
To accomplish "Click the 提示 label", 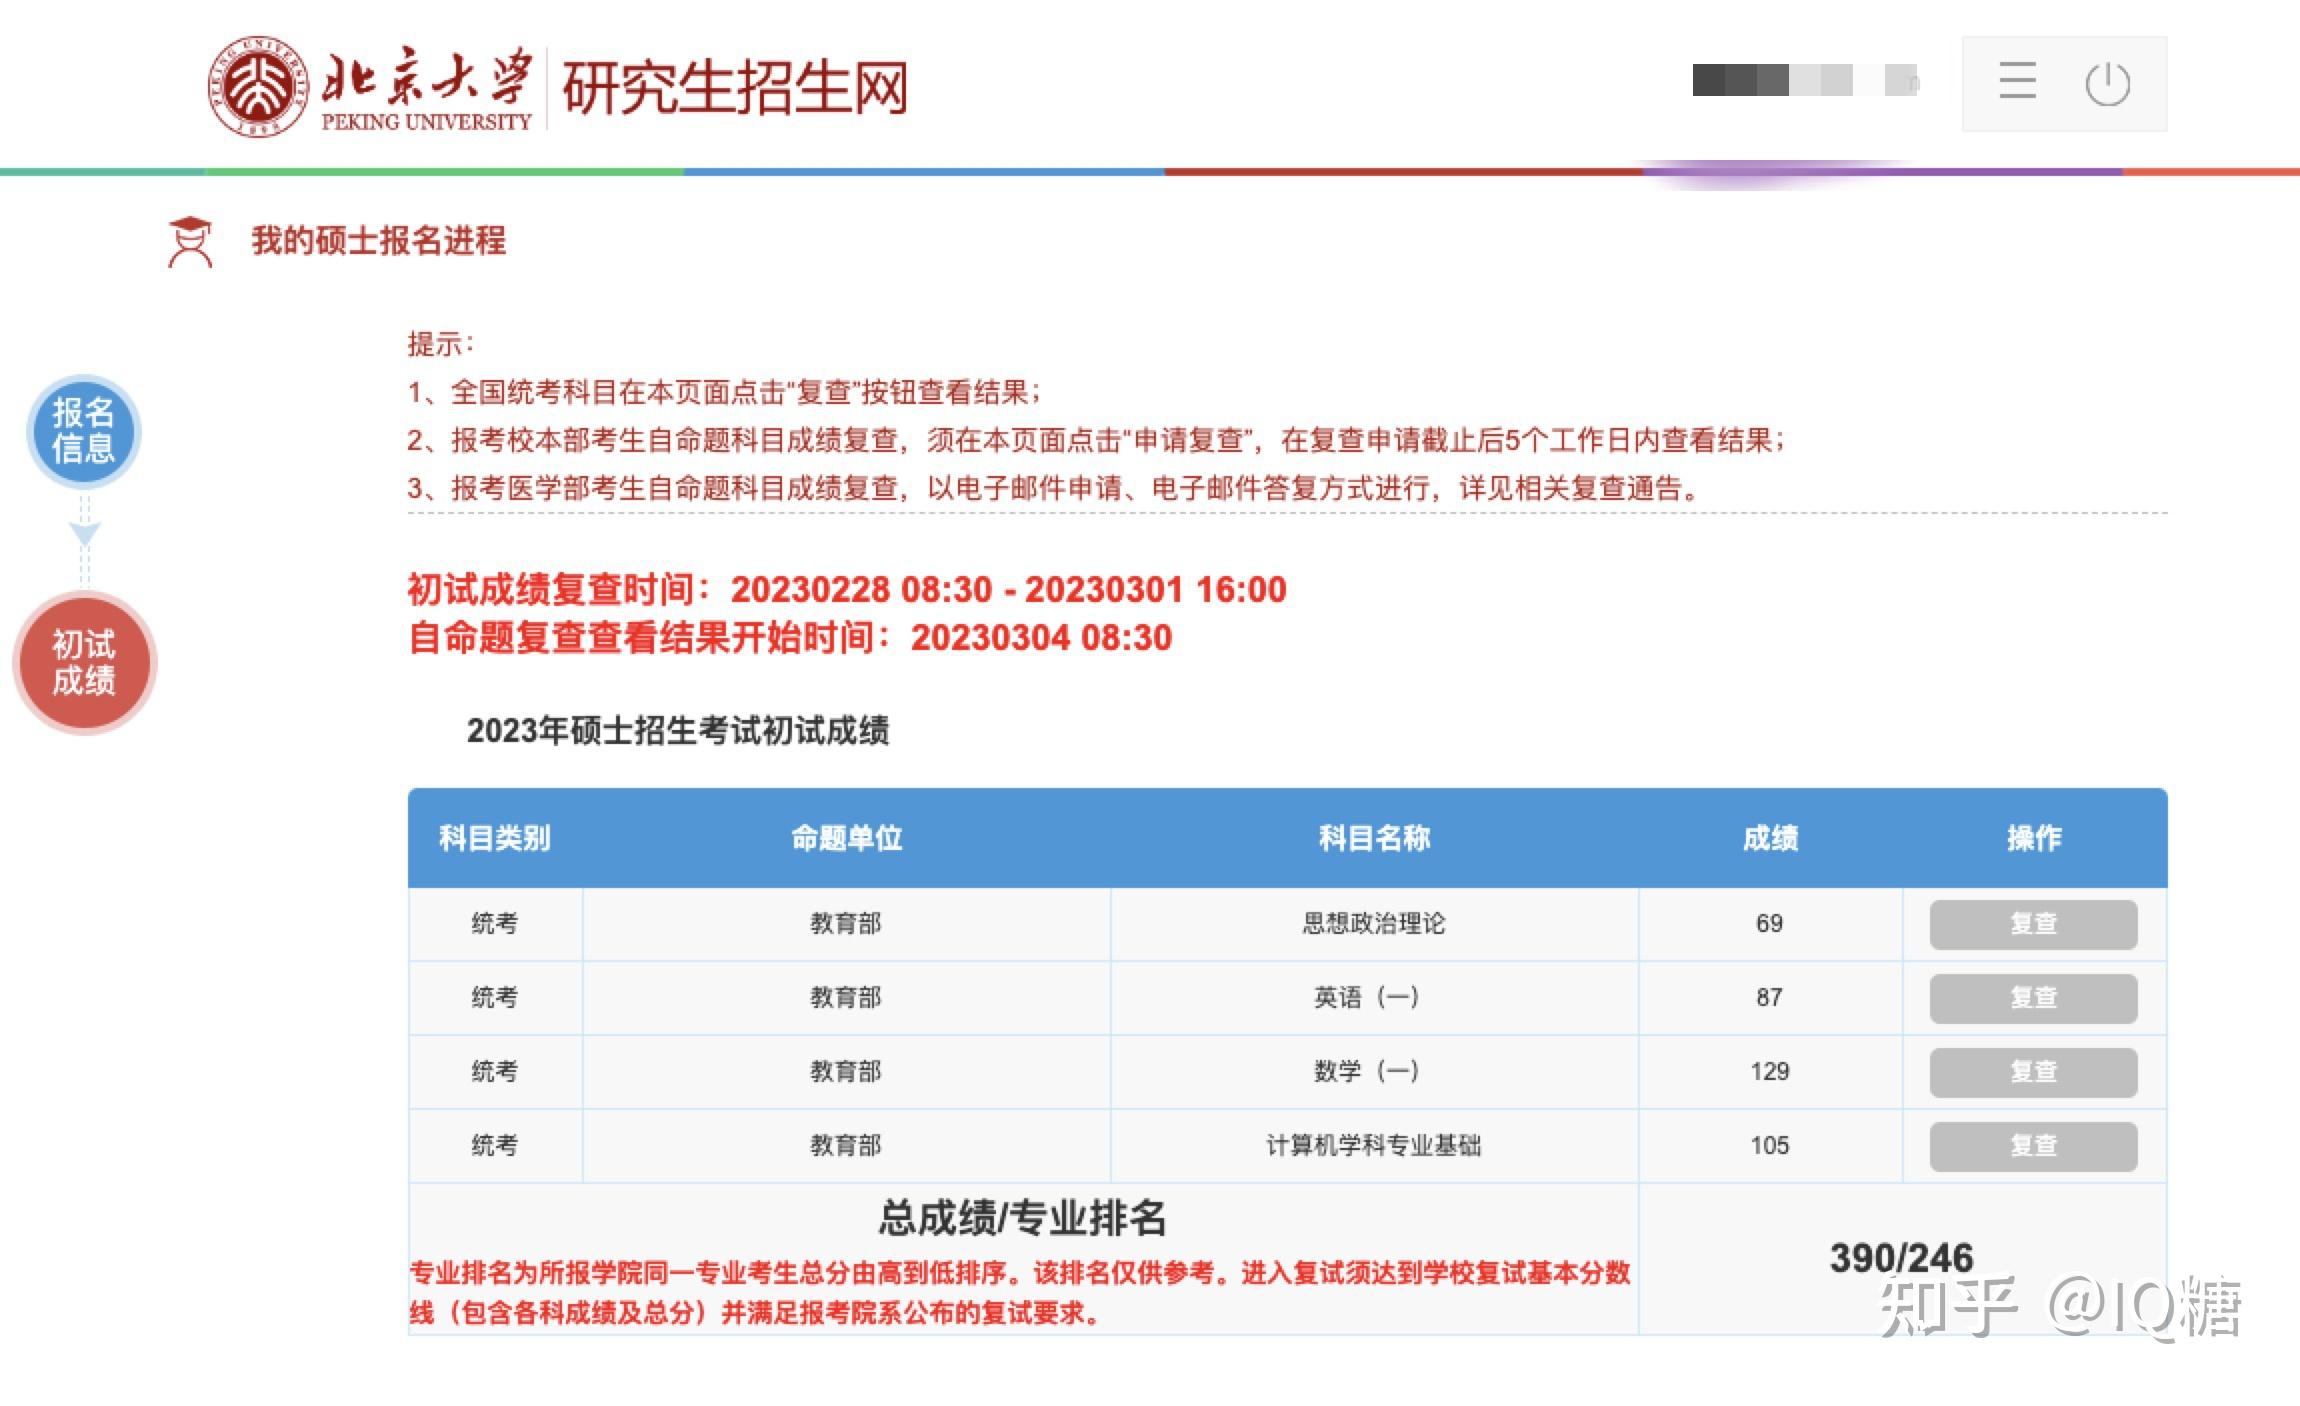I will (440, 344).
